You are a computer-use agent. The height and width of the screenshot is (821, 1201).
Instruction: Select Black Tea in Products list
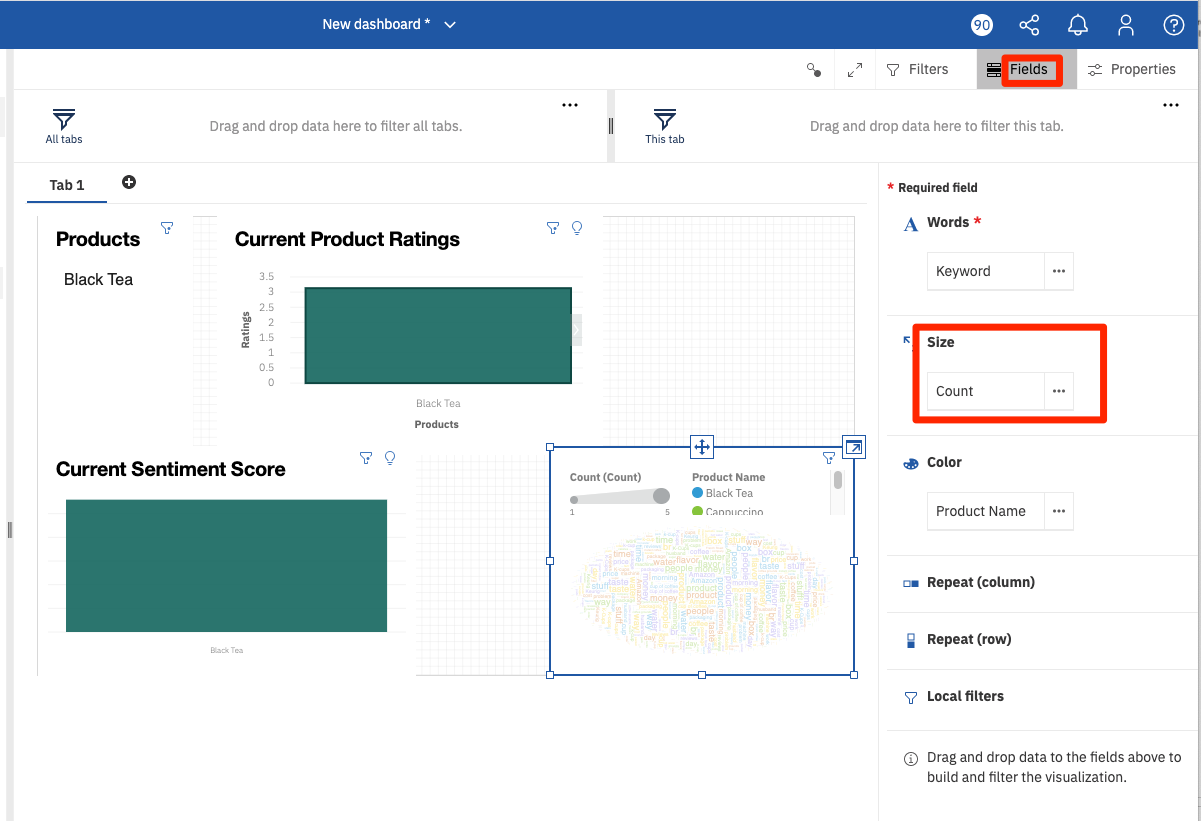click(98, 280)
